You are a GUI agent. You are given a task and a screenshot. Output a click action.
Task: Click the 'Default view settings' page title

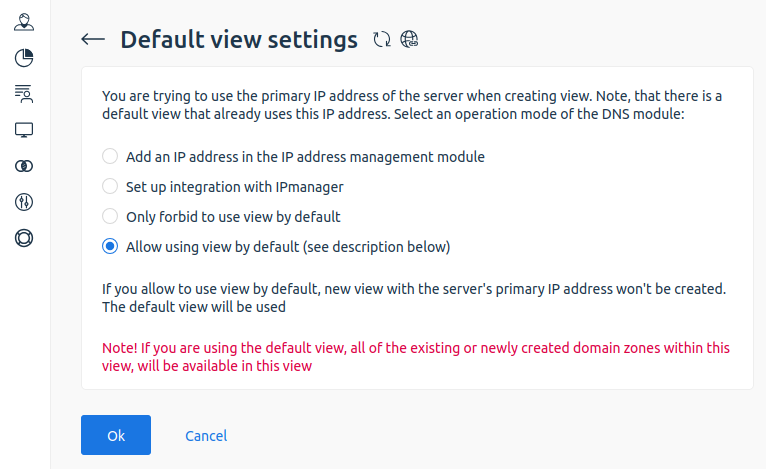click(238, 40)
